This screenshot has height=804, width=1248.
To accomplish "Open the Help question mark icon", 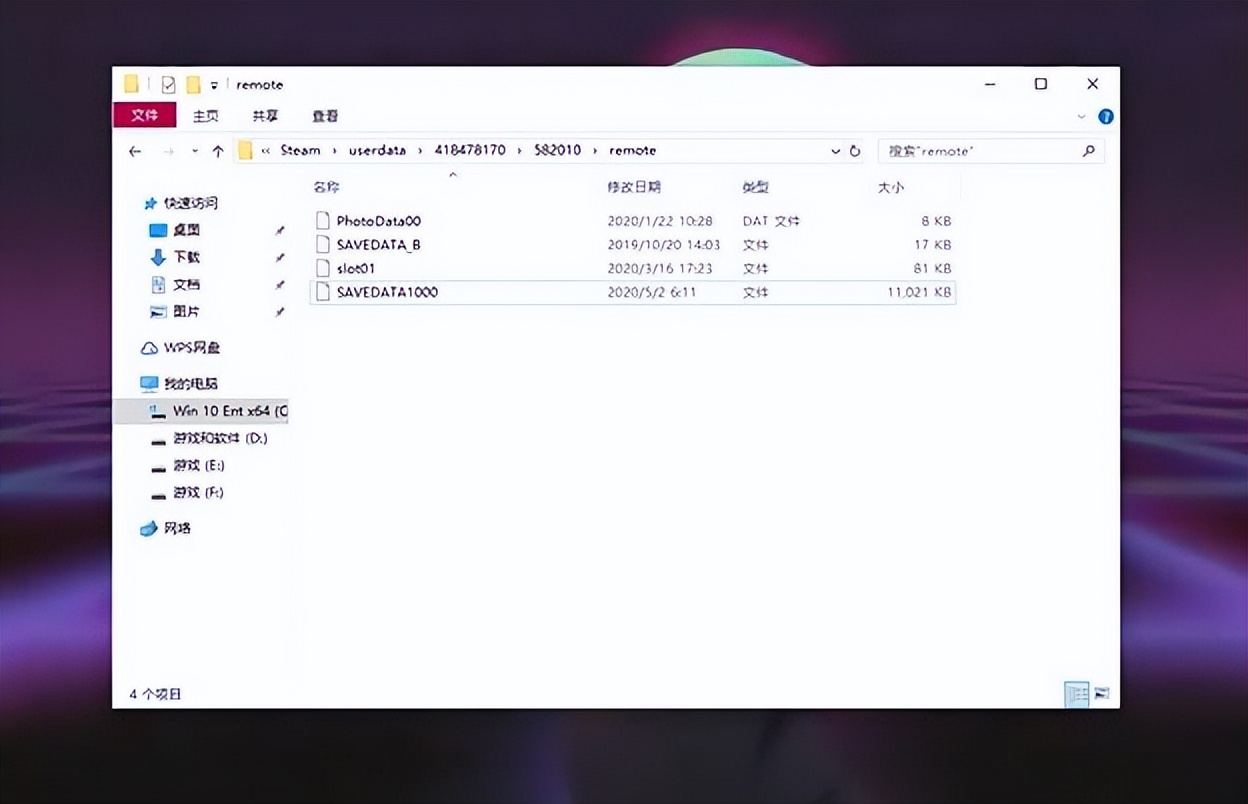I will [x=1105, y=116].
